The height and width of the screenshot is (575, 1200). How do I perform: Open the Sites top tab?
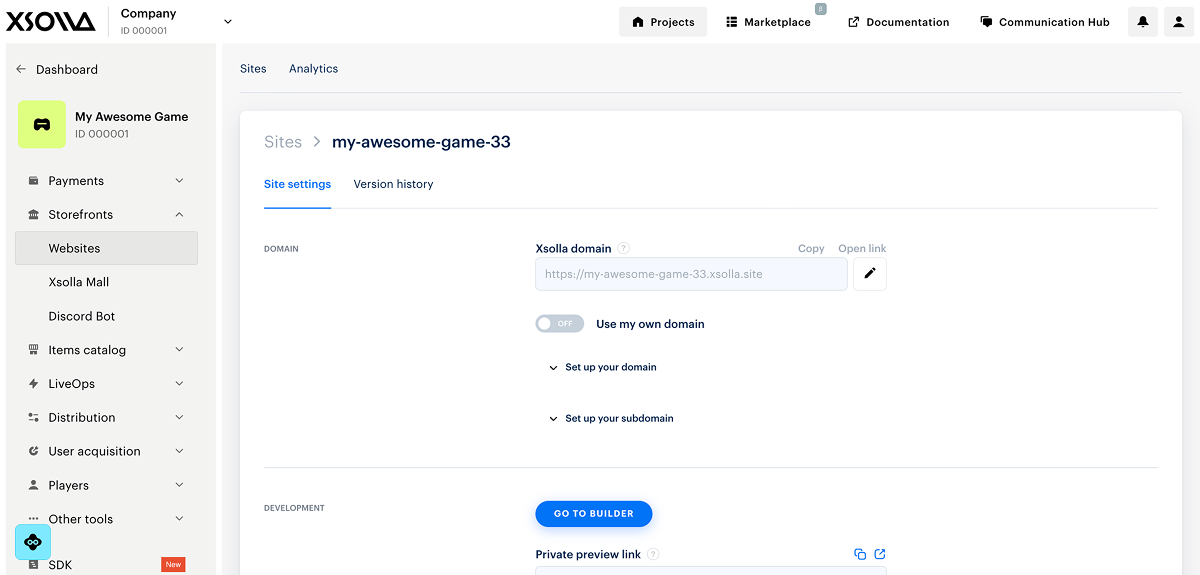(x=253, y=69)
